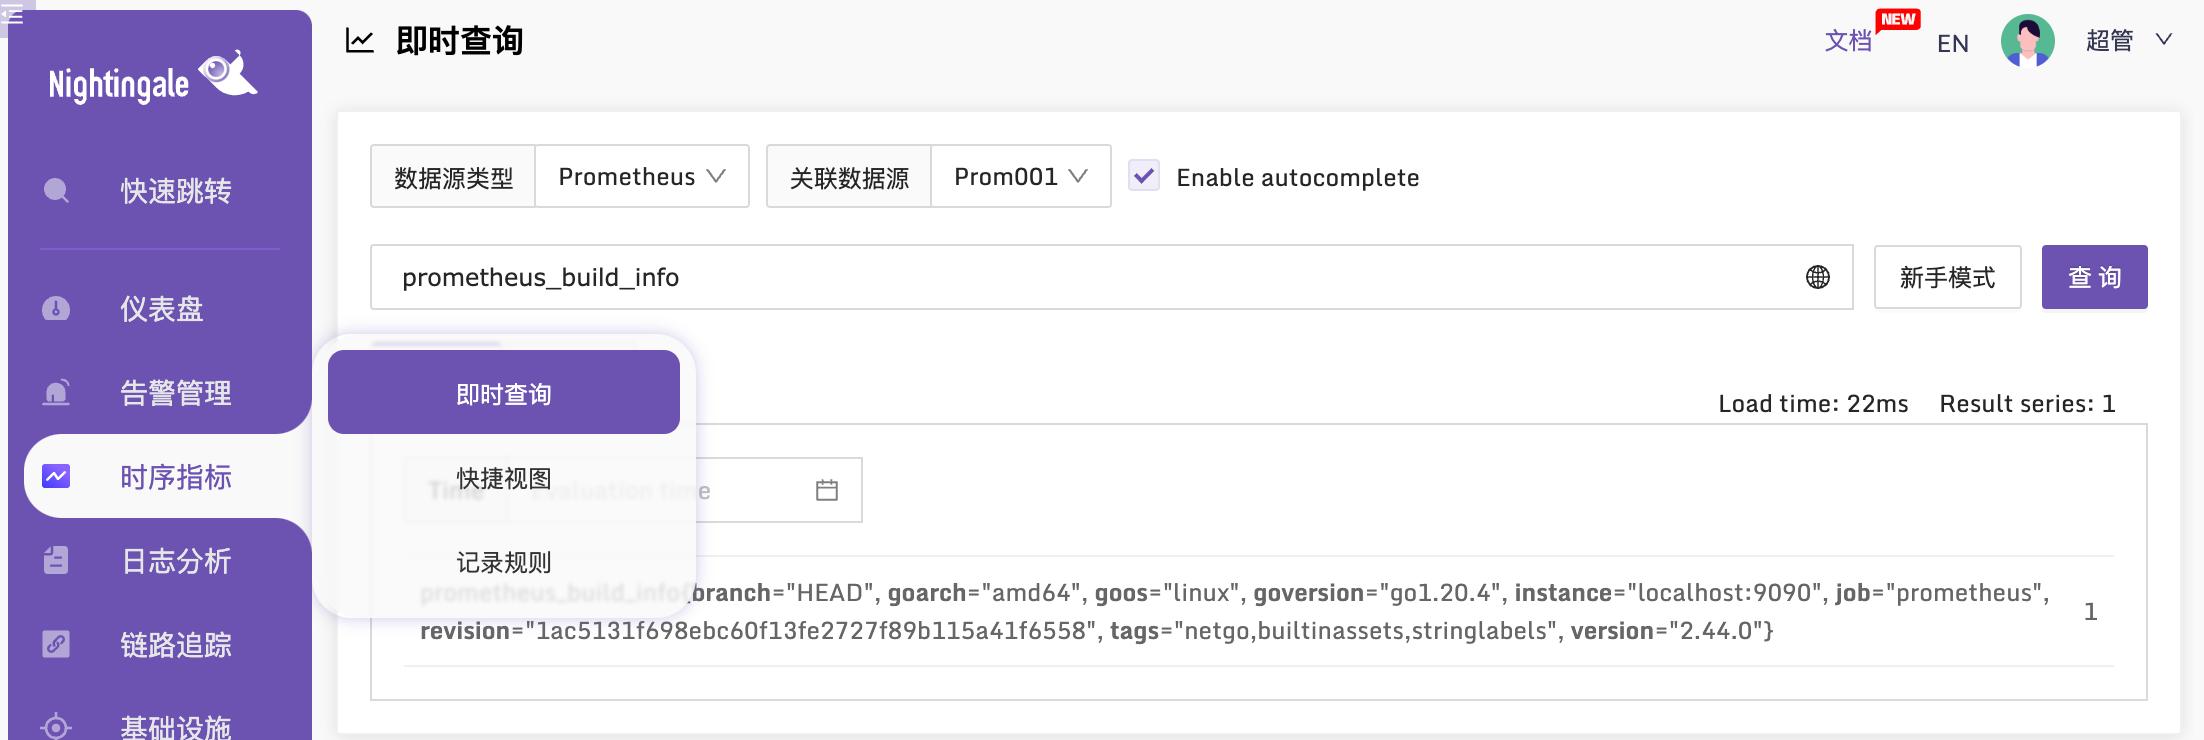Click the sidebar collapse icon at top-left
This screenshot has width=2204, height=740.
pos(13,15)
